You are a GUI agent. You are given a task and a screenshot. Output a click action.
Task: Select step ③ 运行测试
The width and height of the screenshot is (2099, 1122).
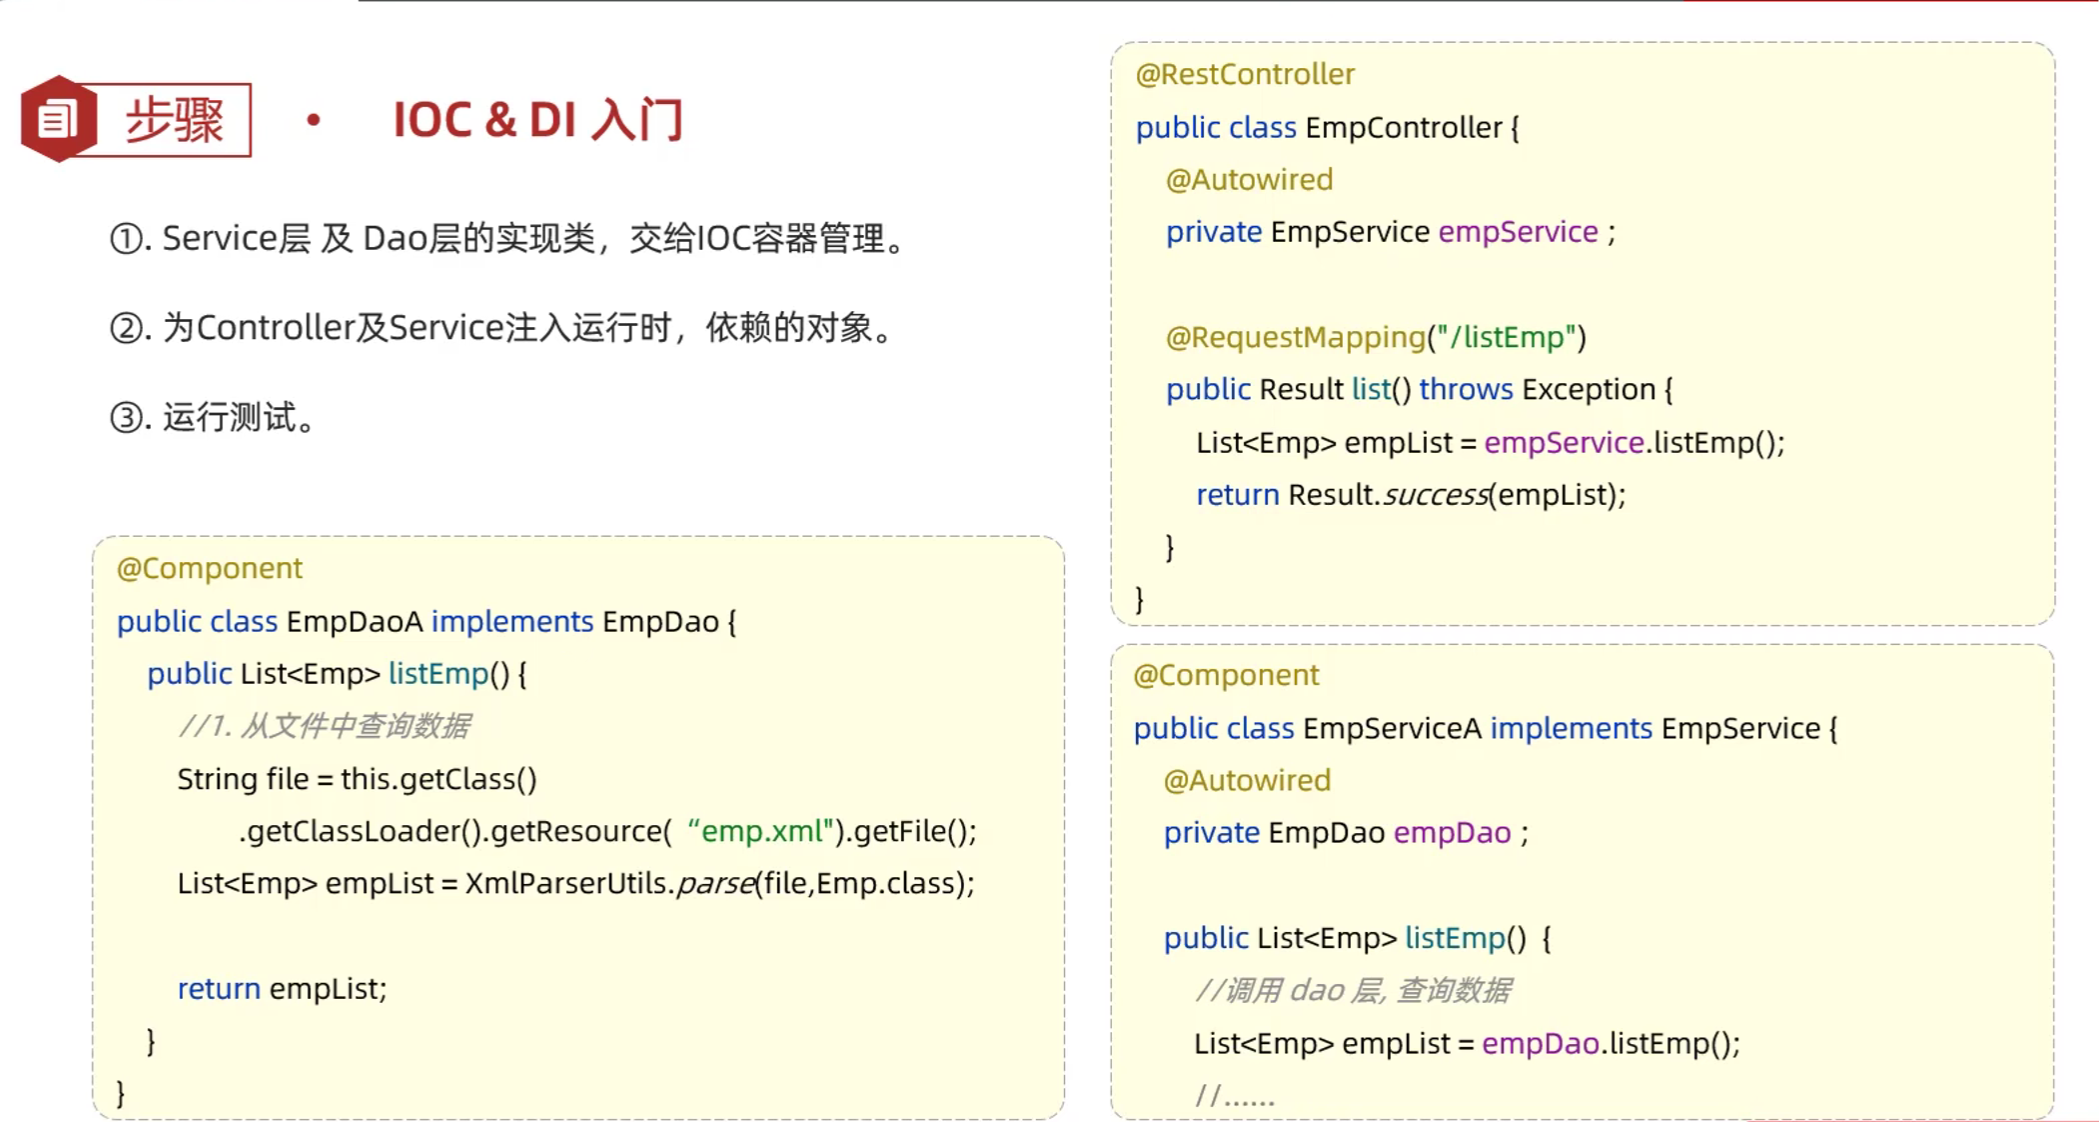click(x=213, y=417)
